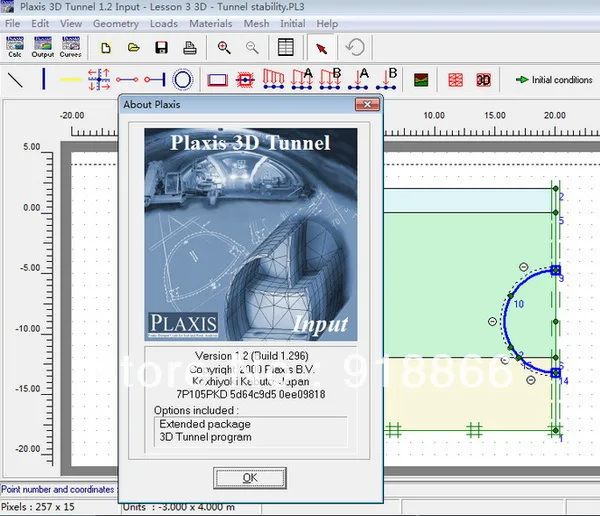
Task: Select tunnel bottom point 14 square marker
Action: 556,373
